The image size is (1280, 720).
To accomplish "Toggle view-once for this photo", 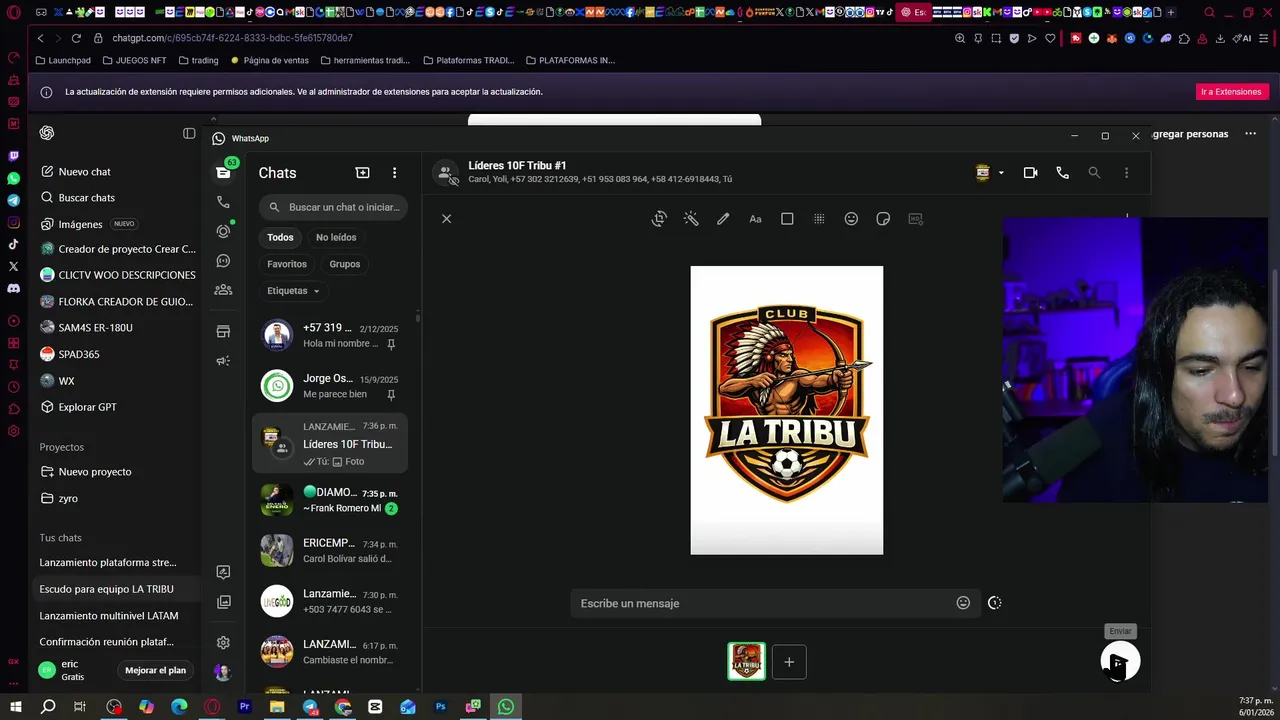I will pyautogui.click(x=994, y=603).
